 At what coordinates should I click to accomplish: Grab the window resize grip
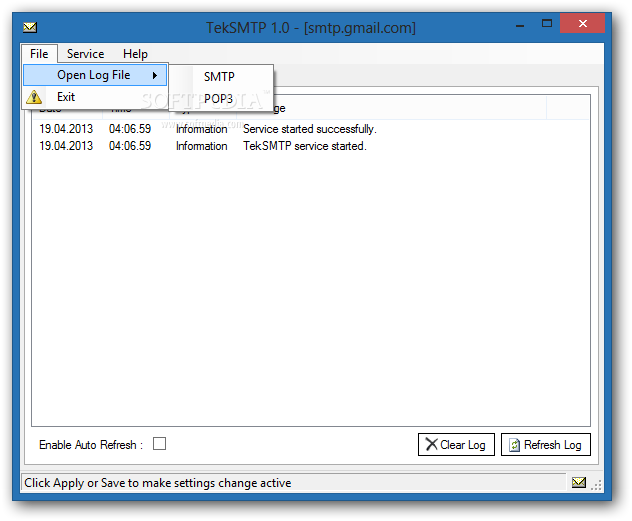[x=596, y=485]
